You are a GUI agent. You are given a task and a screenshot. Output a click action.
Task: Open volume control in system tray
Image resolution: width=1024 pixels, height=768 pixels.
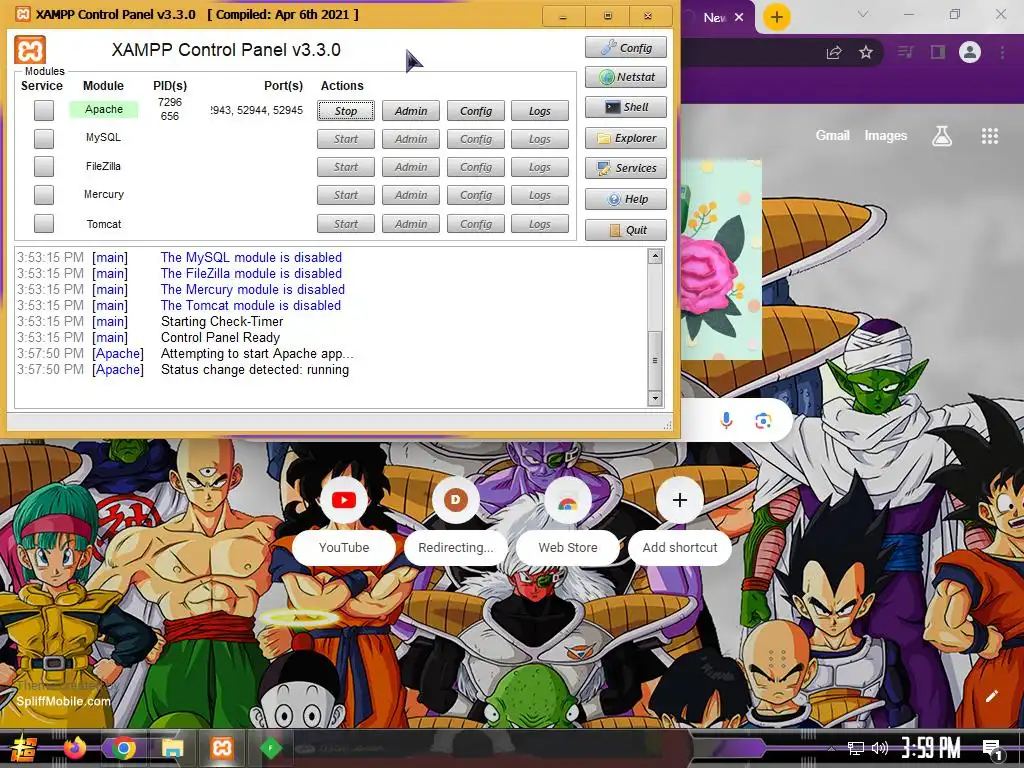coord(880,748)
